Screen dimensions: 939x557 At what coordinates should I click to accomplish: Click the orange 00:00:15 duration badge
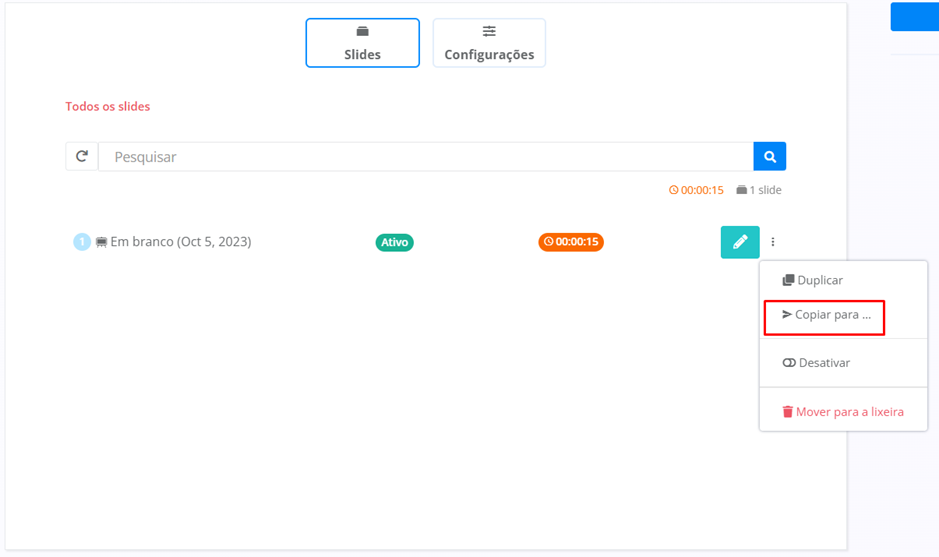coord(571,242)
